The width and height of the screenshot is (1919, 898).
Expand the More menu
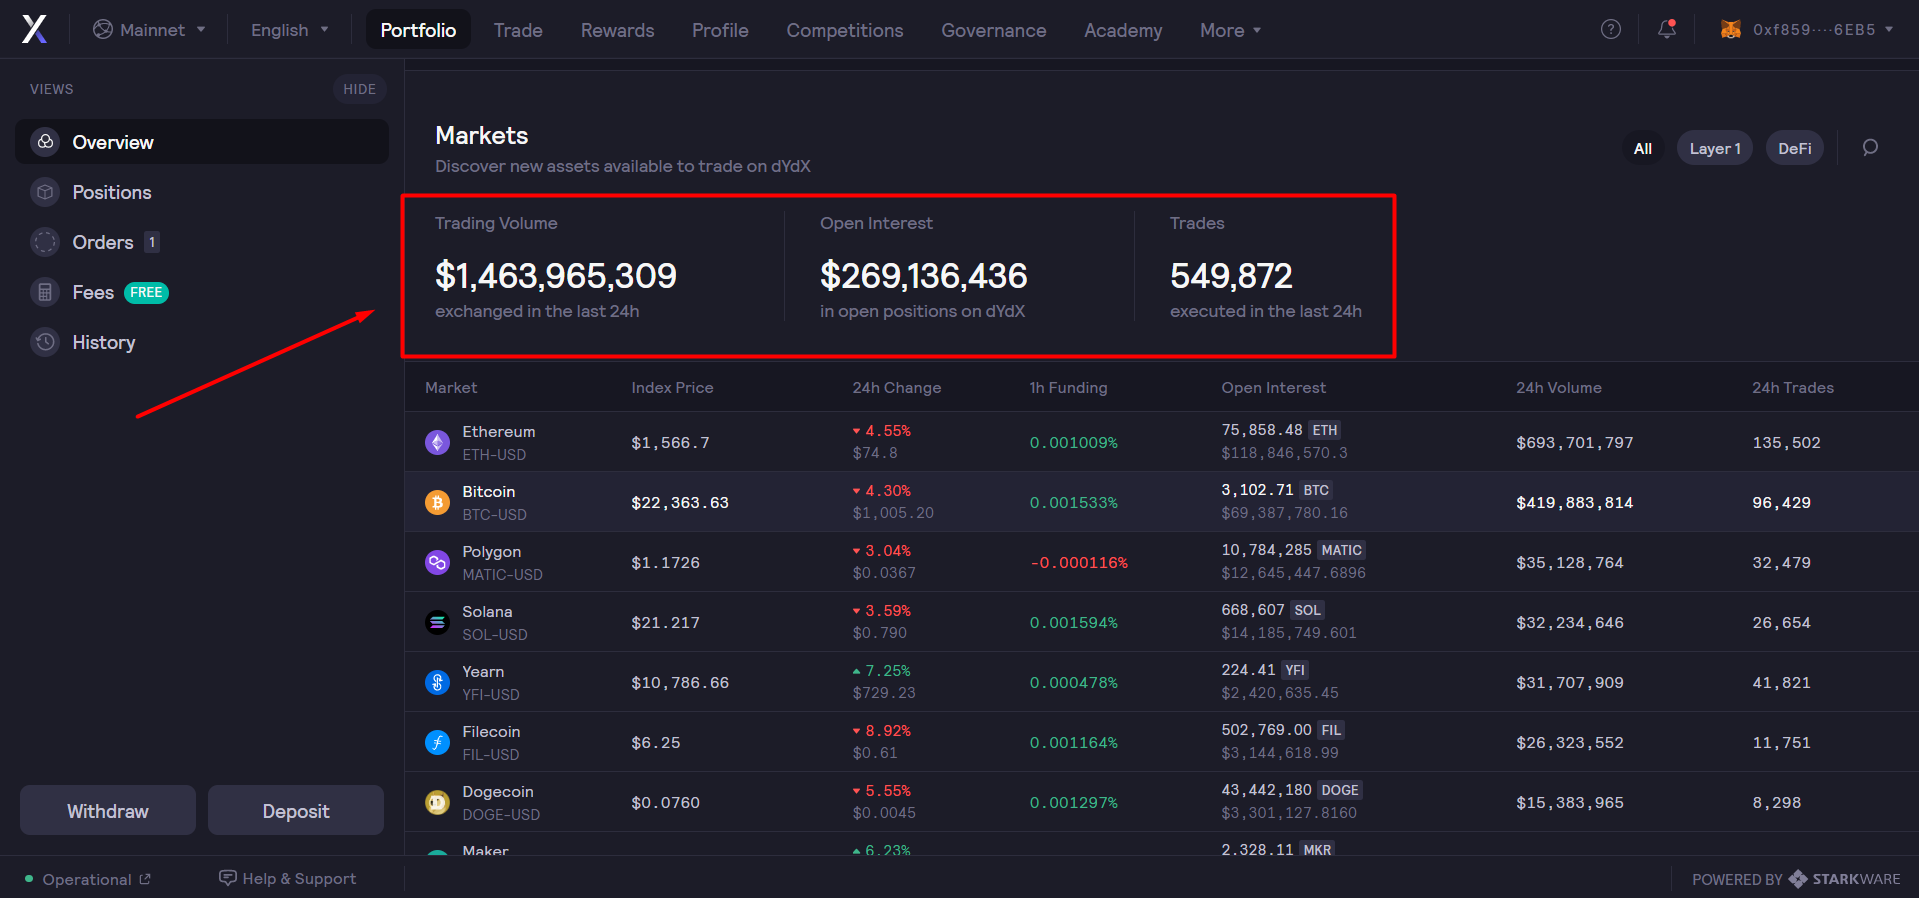coord(1230,30)
